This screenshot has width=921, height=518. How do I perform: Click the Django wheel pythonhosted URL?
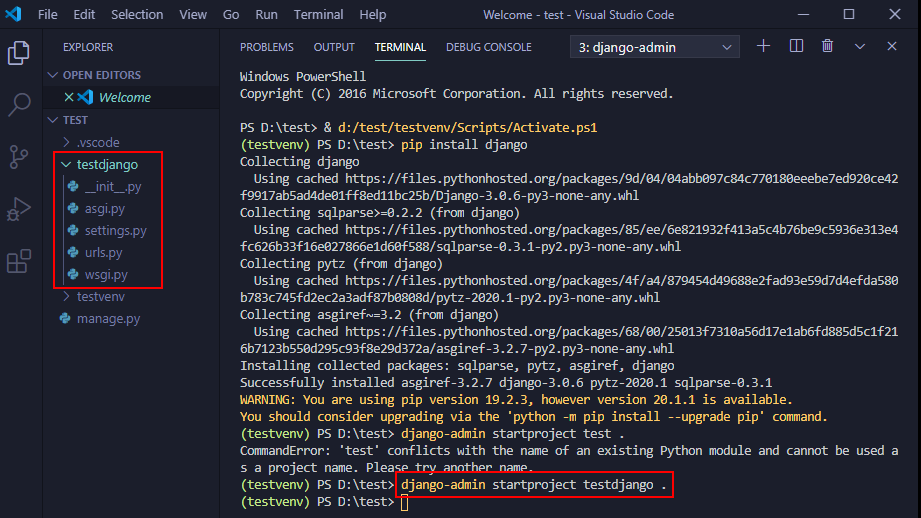click(569, 187)
